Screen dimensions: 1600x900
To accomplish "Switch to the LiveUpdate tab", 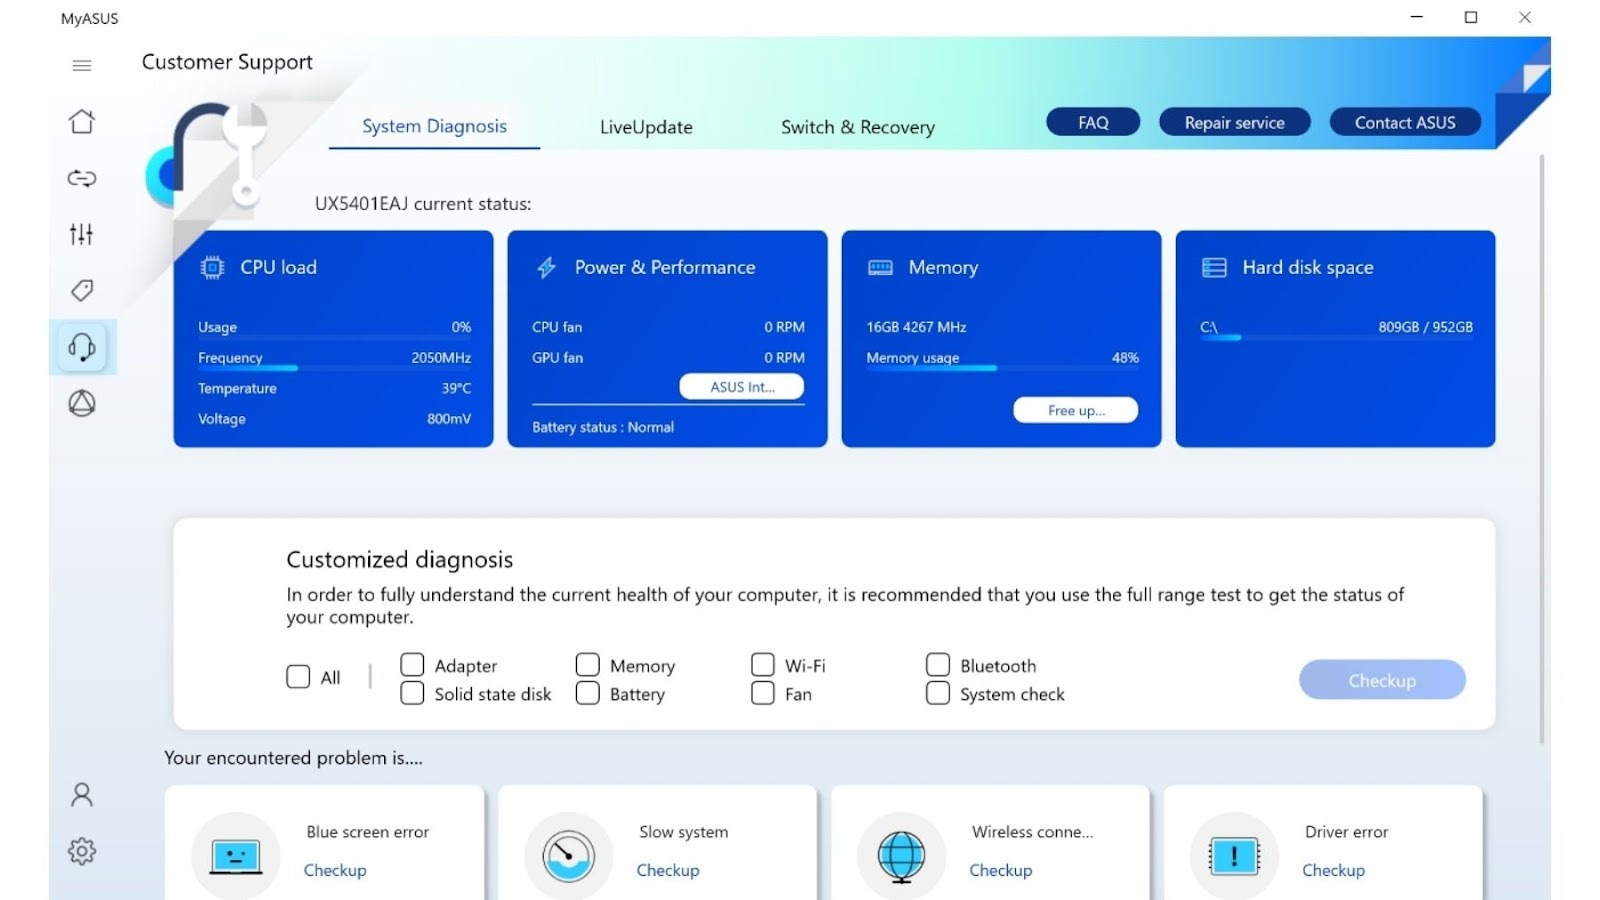I will pos(646,127).
